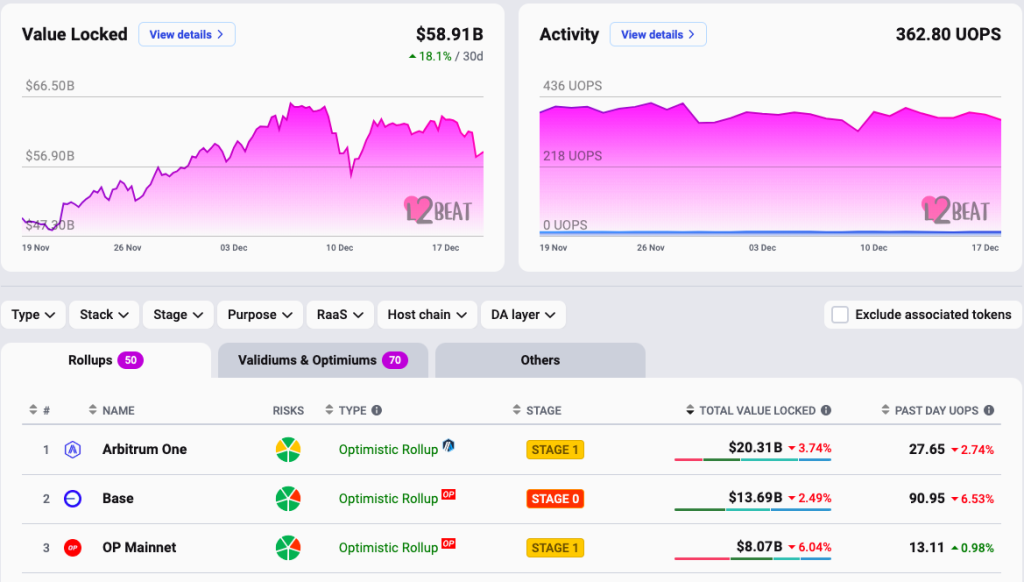The image size is (1024, 582).
Task: Open Activity View details button
Action: point(658,35)
